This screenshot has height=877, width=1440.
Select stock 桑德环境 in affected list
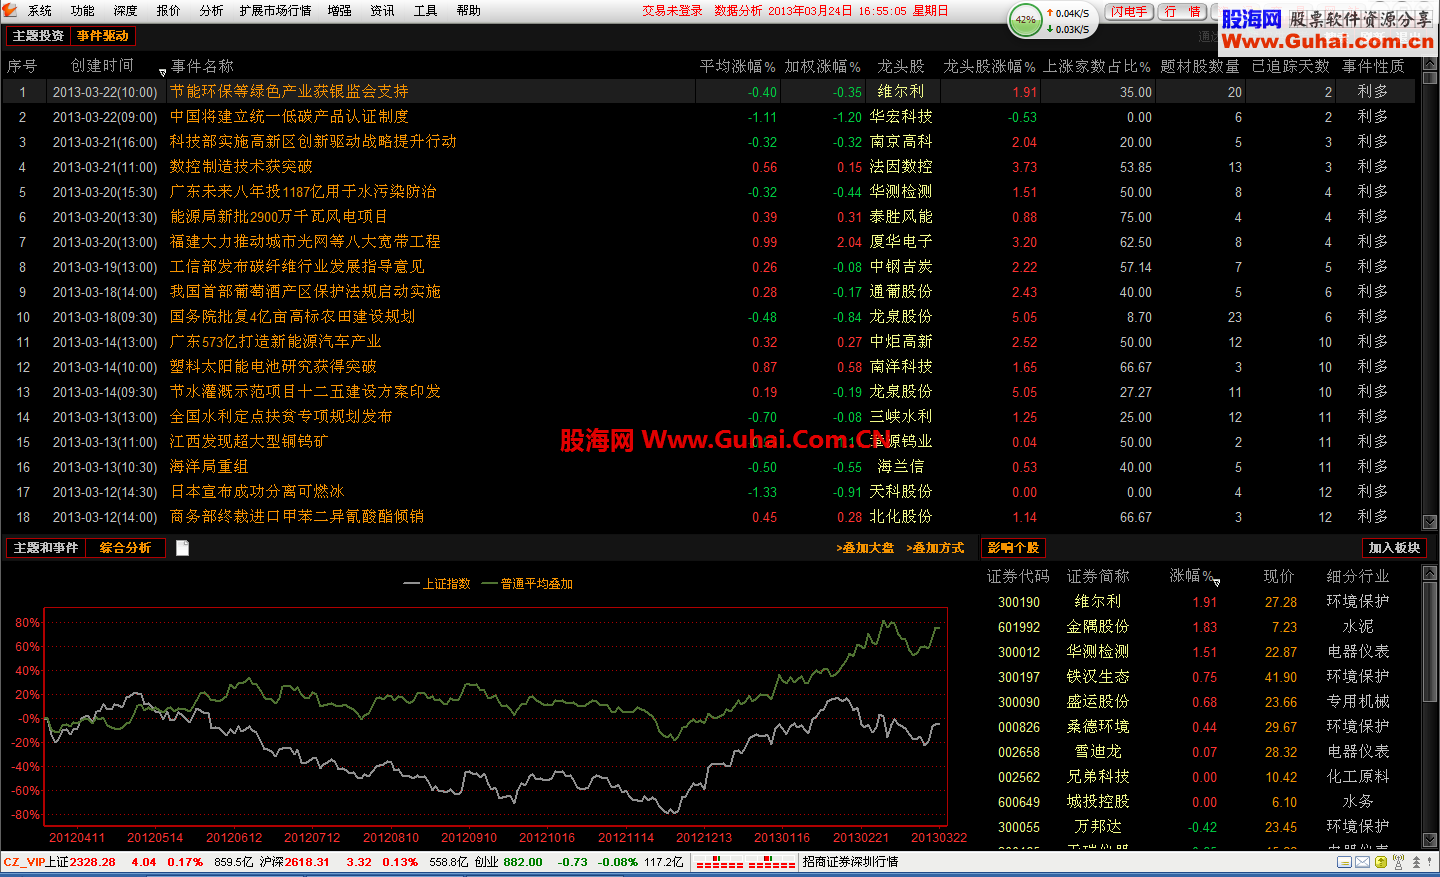tap(1098, 726)
